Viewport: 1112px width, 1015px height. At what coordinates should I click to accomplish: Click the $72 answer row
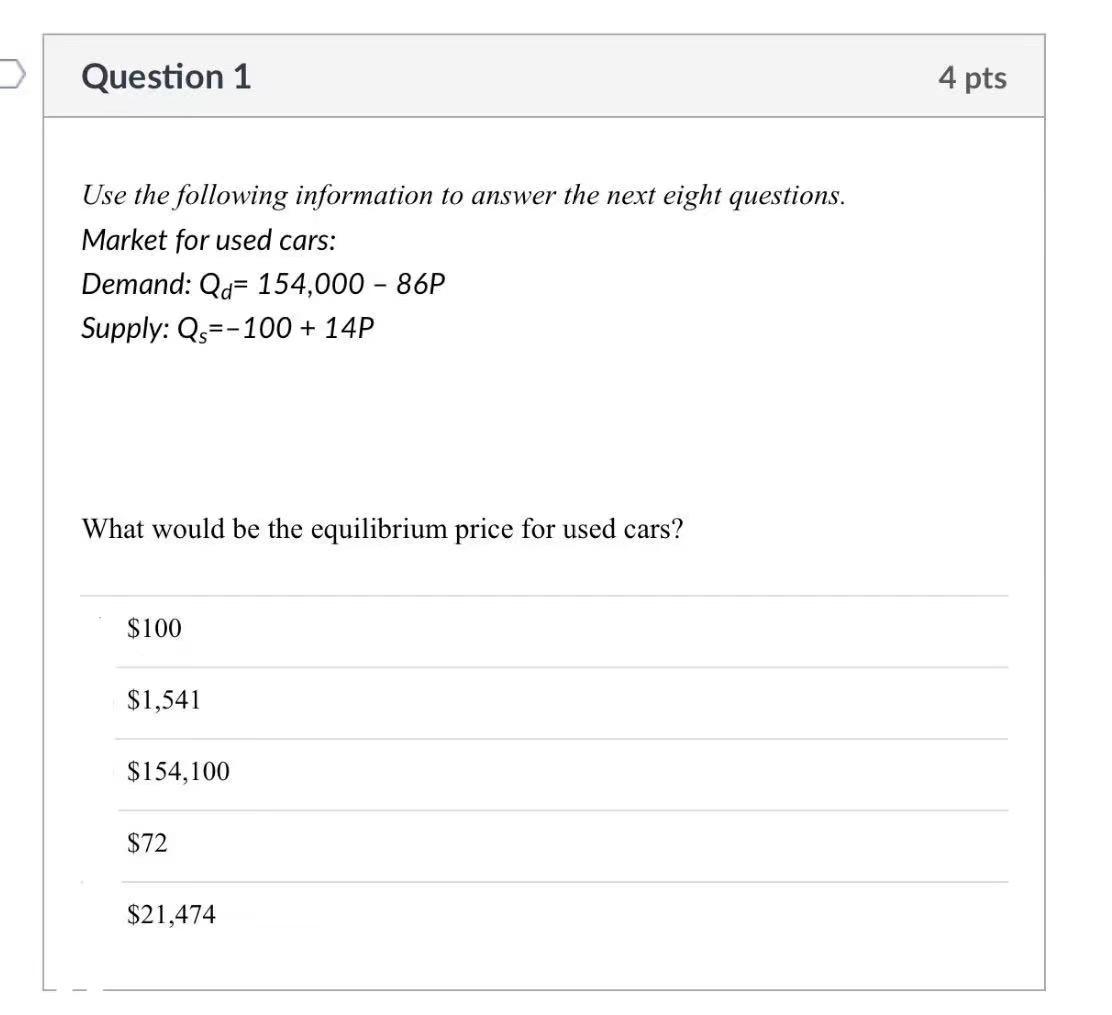point(550,843)
